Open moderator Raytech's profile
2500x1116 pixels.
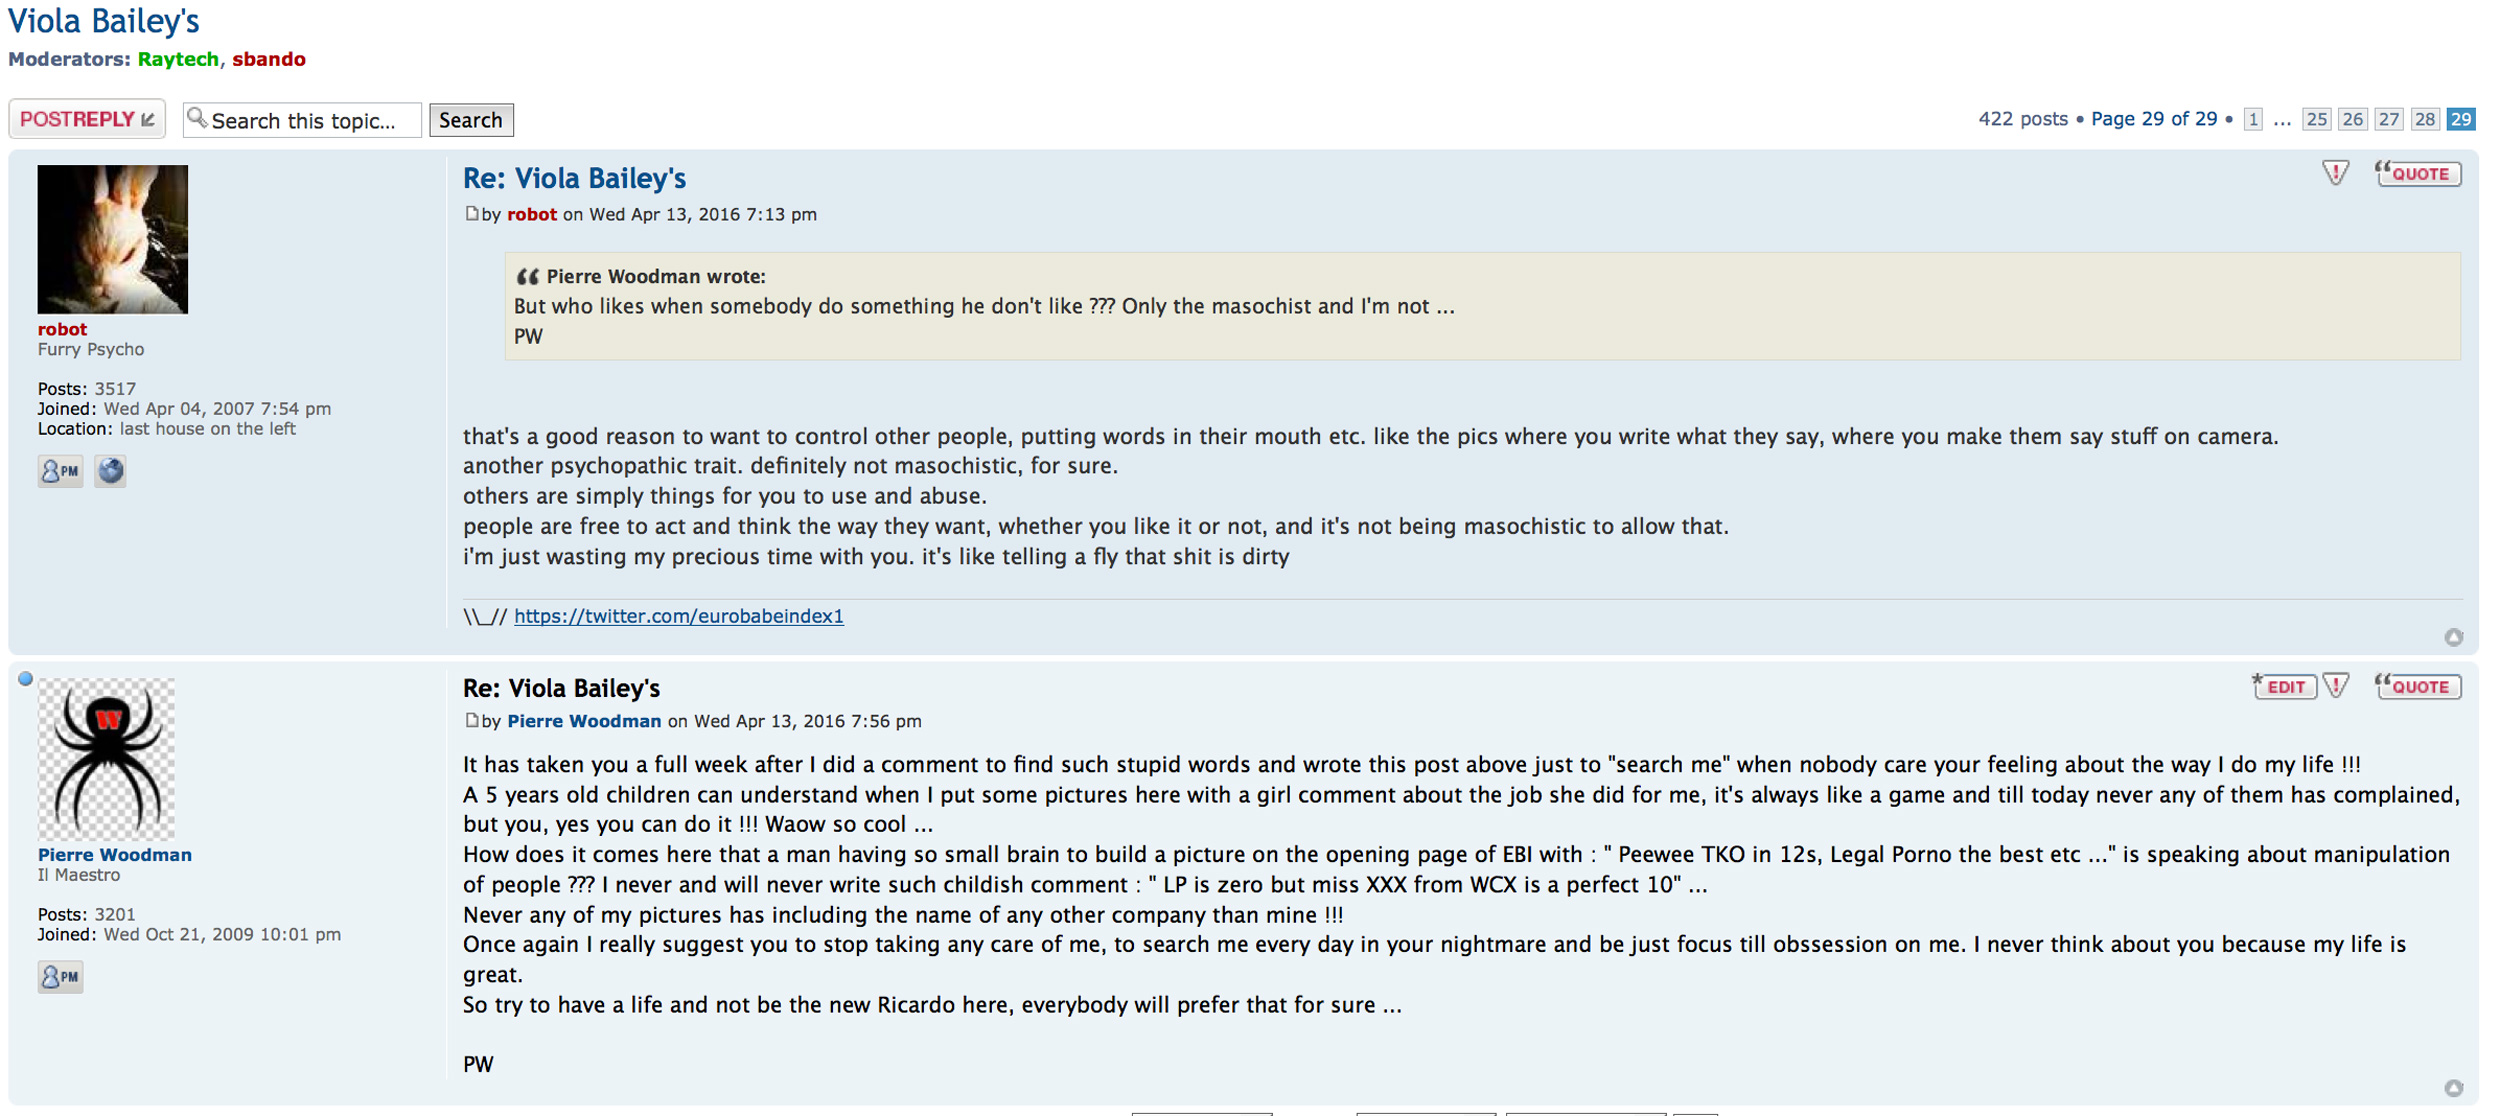click(x=178, y=59)
